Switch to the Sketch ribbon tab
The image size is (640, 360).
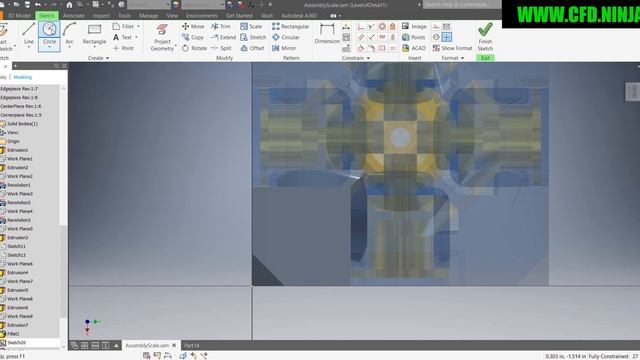(x=47, y=16)
